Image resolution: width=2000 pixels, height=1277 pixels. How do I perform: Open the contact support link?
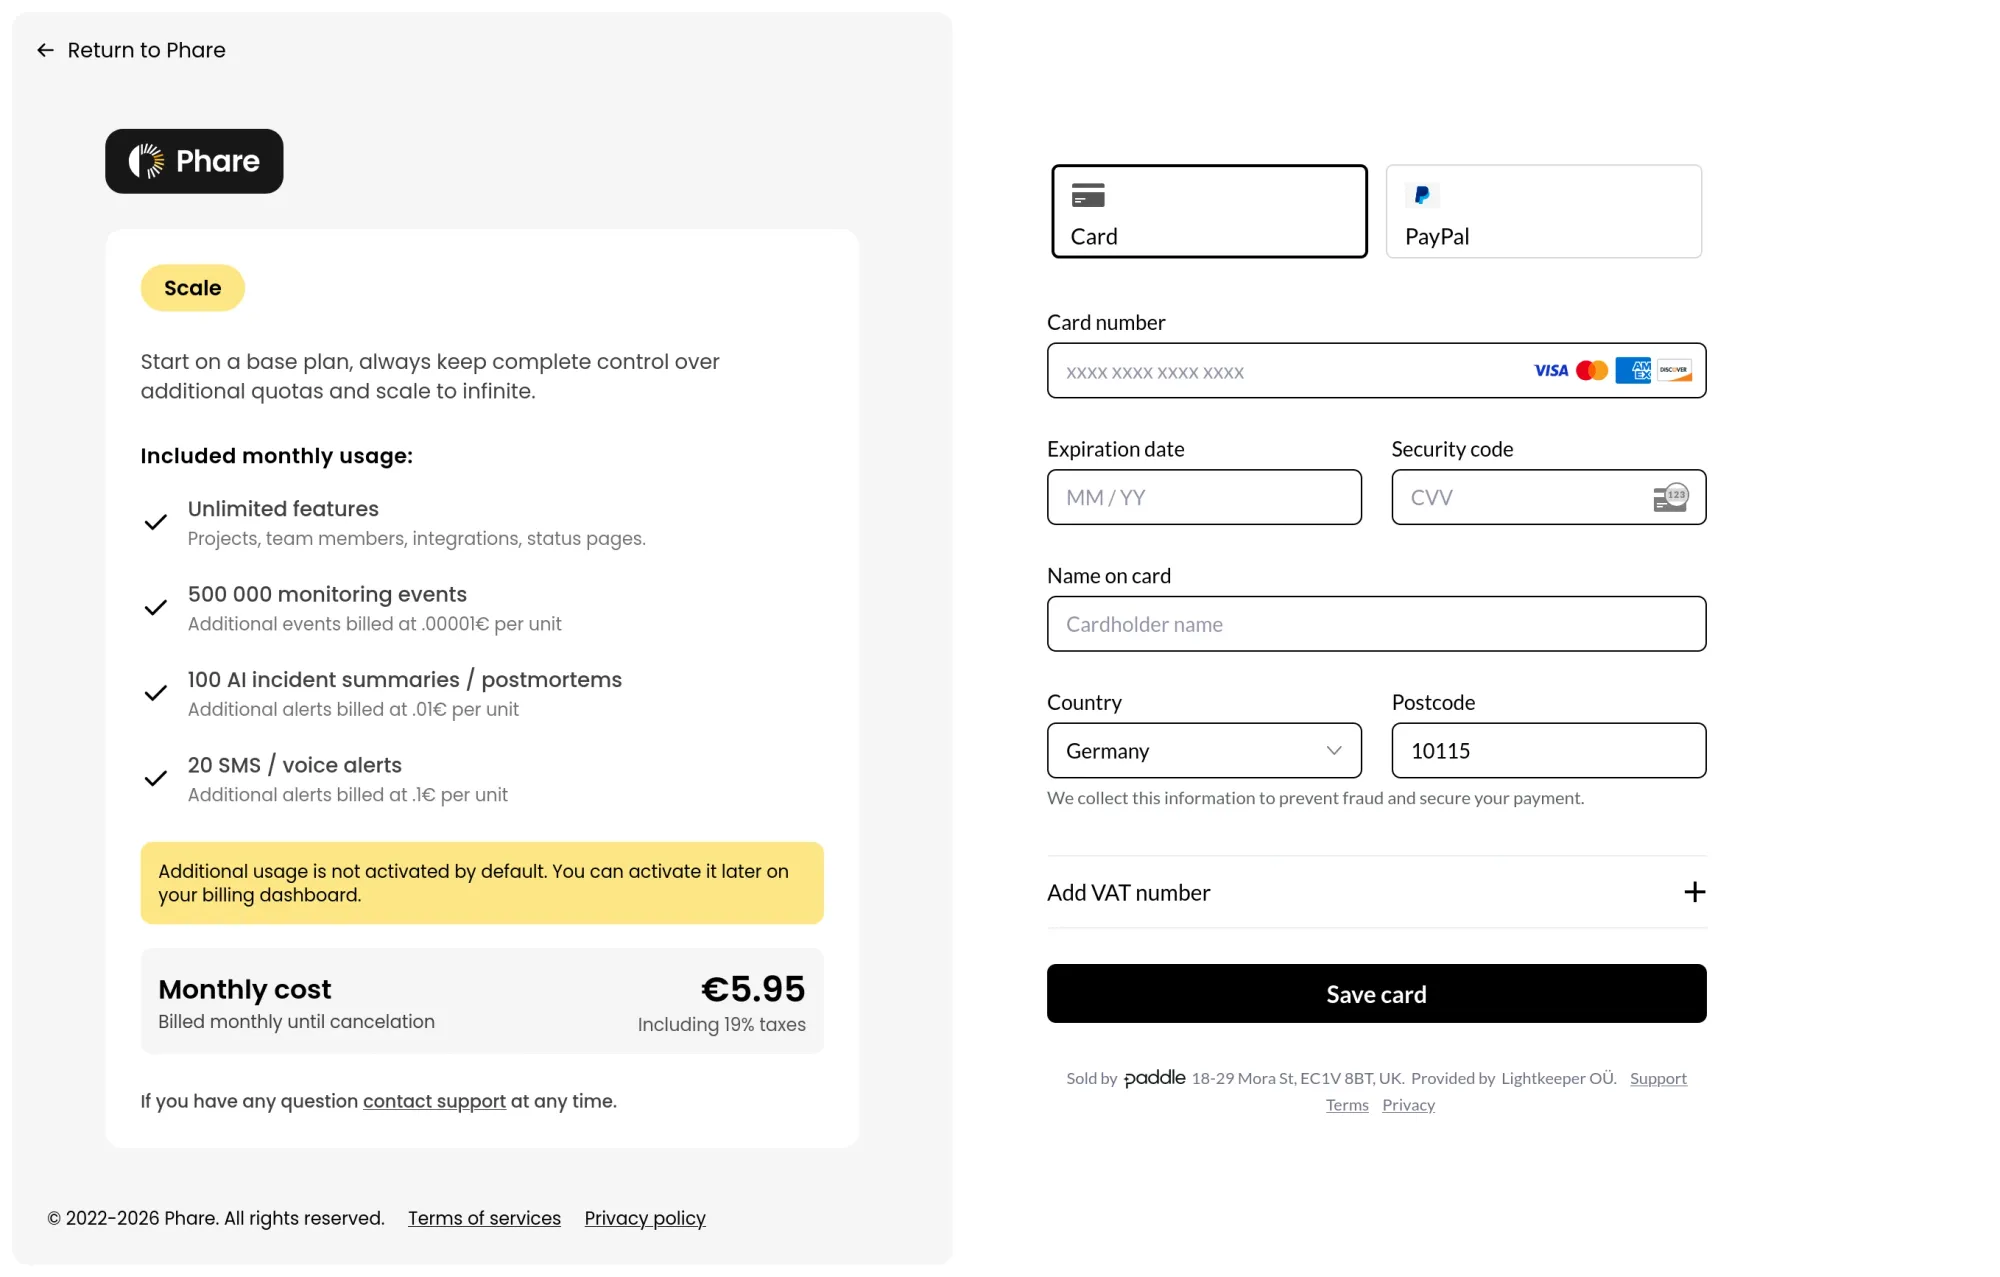point(434,1101)
